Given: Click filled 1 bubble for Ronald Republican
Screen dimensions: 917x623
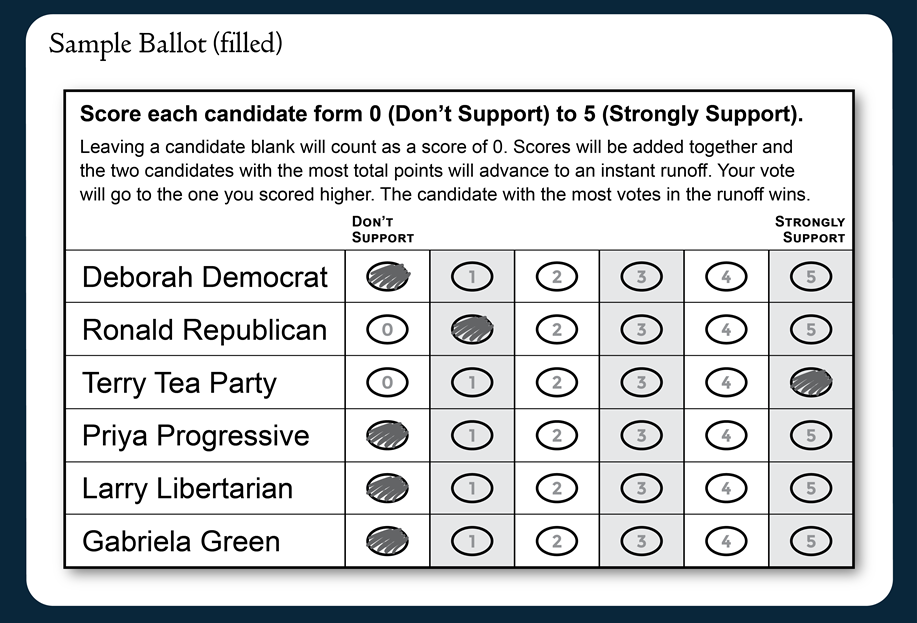Looking at the screenshot, I should point(472,329).
